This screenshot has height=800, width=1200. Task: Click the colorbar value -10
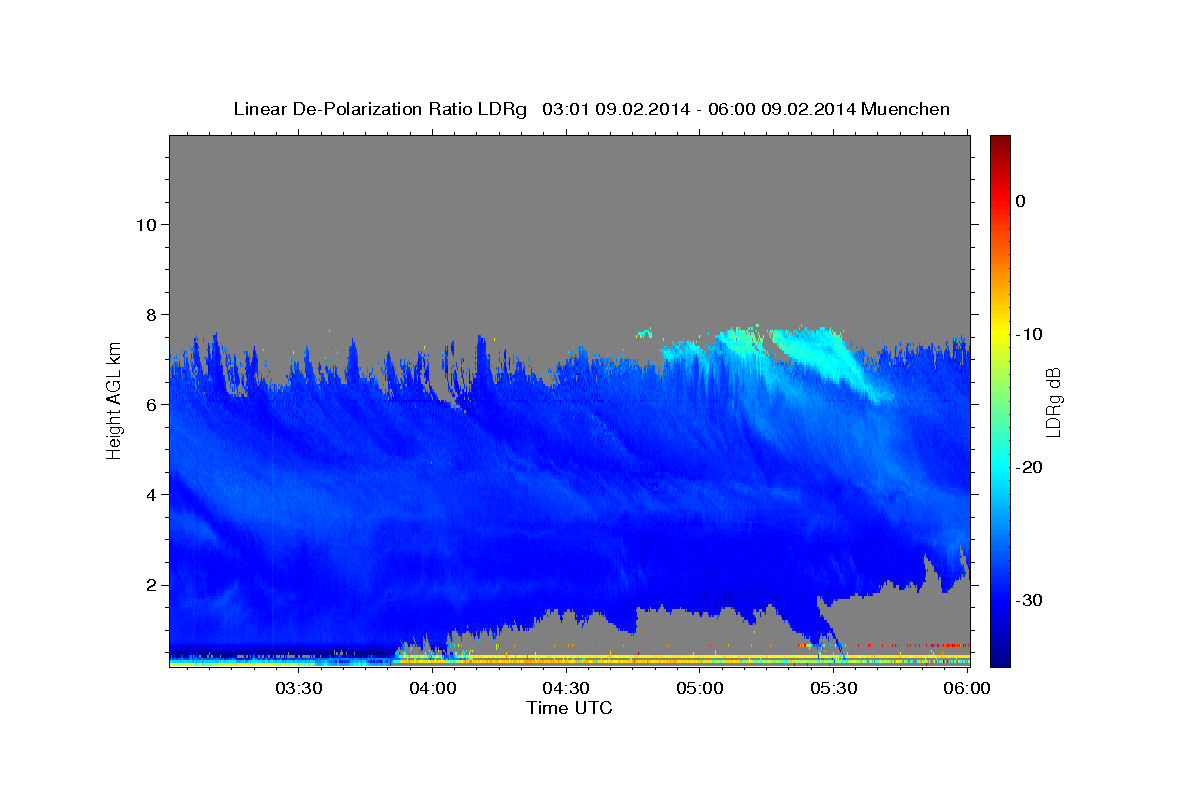[x=1028, y=334]
